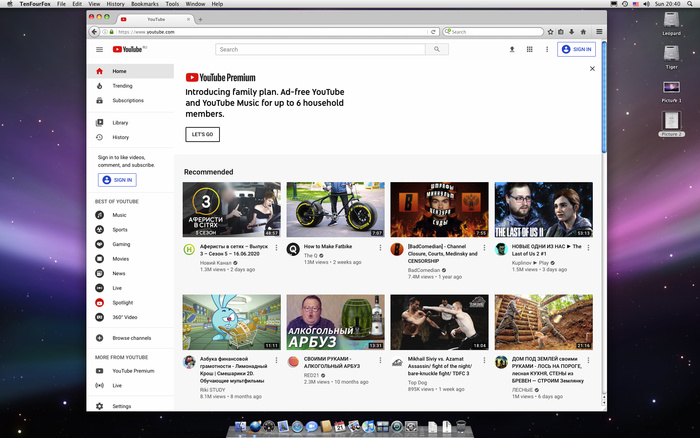This screenshot has height=438, width=700.
Task: Open Subscriptions in the sidebar
Action: pos(130,100)
